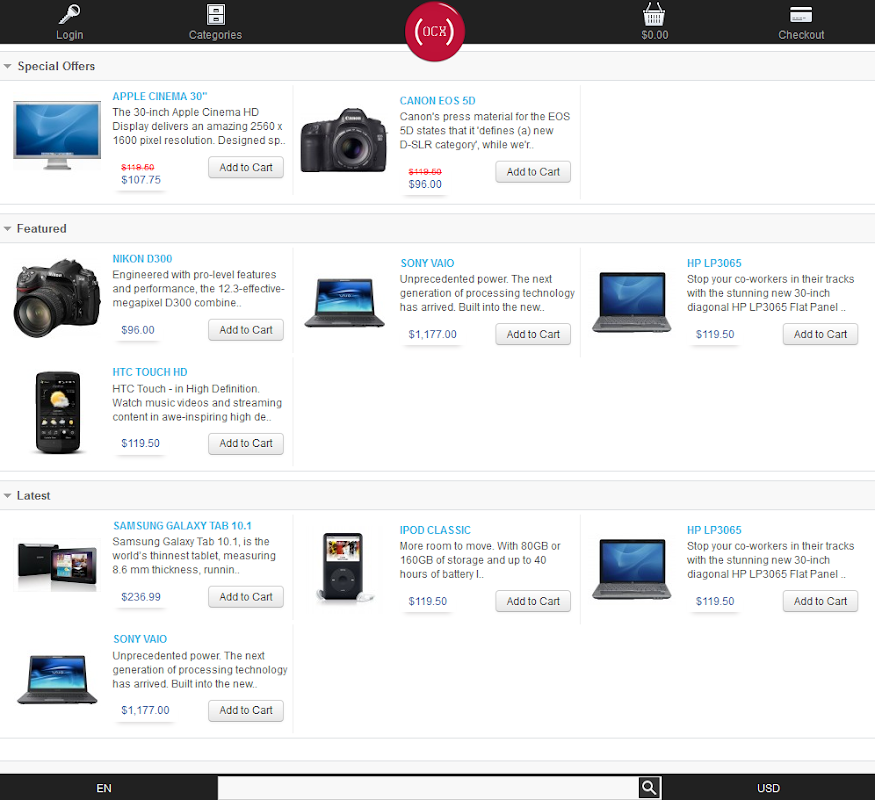The height and width of the screenshot is (800, 875).
Task: Click the Nikon D300 camera thumbnail
Action: [57, 298]
